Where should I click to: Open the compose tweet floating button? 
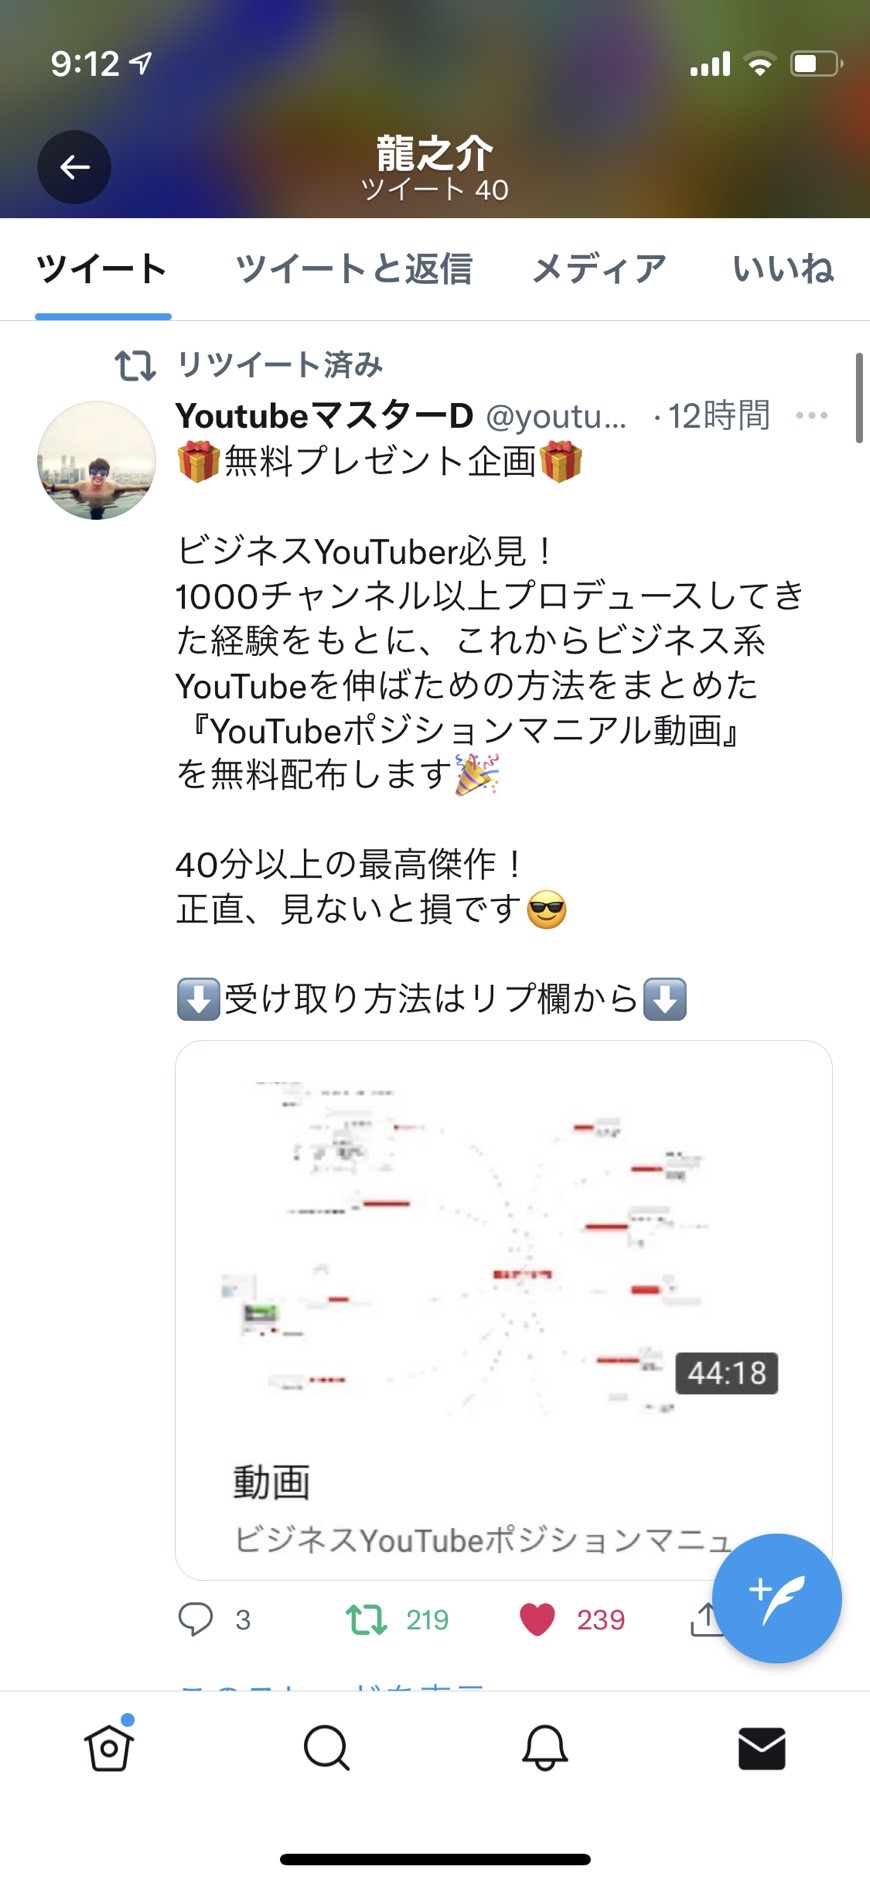pyautogui.click(x=776, y=1598)
